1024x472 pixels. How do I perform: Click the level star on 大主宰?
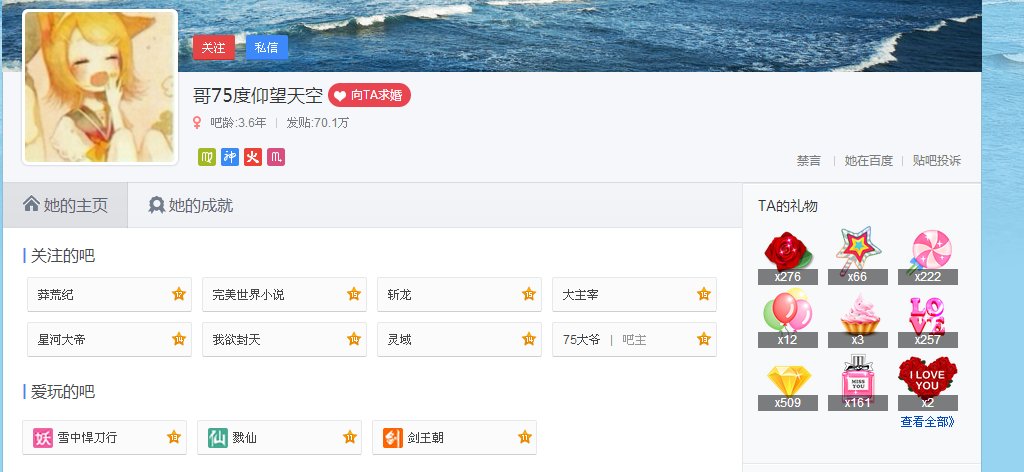click(x=703, y=294)
